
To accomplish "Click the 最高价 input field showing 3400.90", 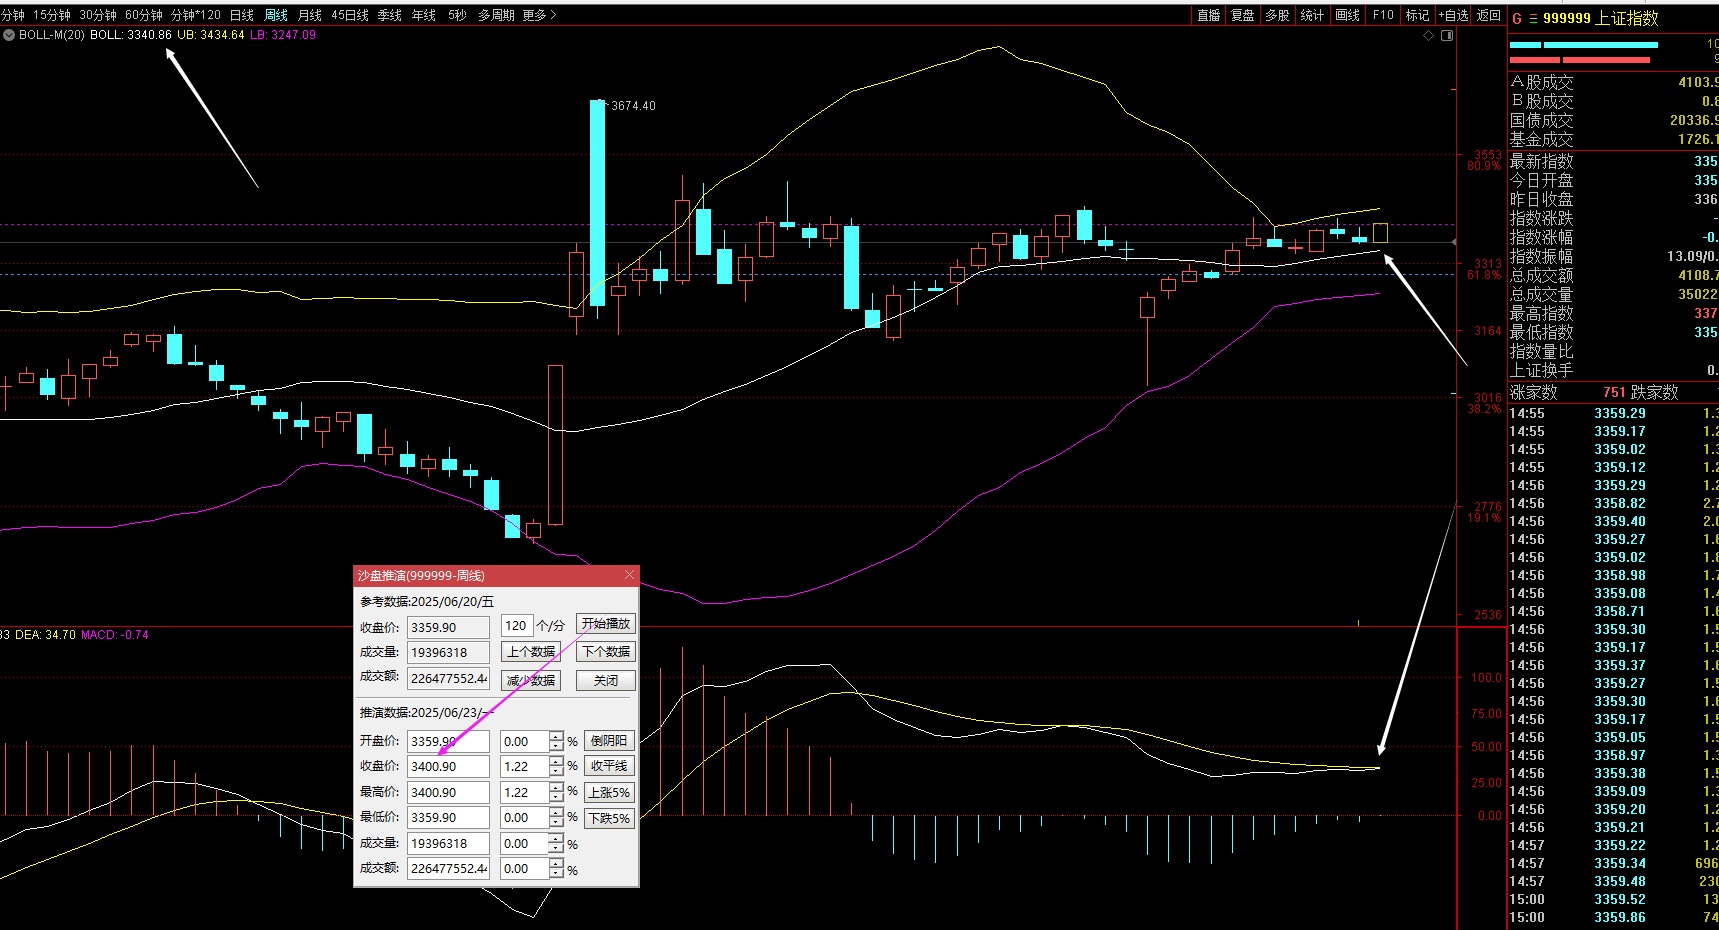I will (448, 792).
